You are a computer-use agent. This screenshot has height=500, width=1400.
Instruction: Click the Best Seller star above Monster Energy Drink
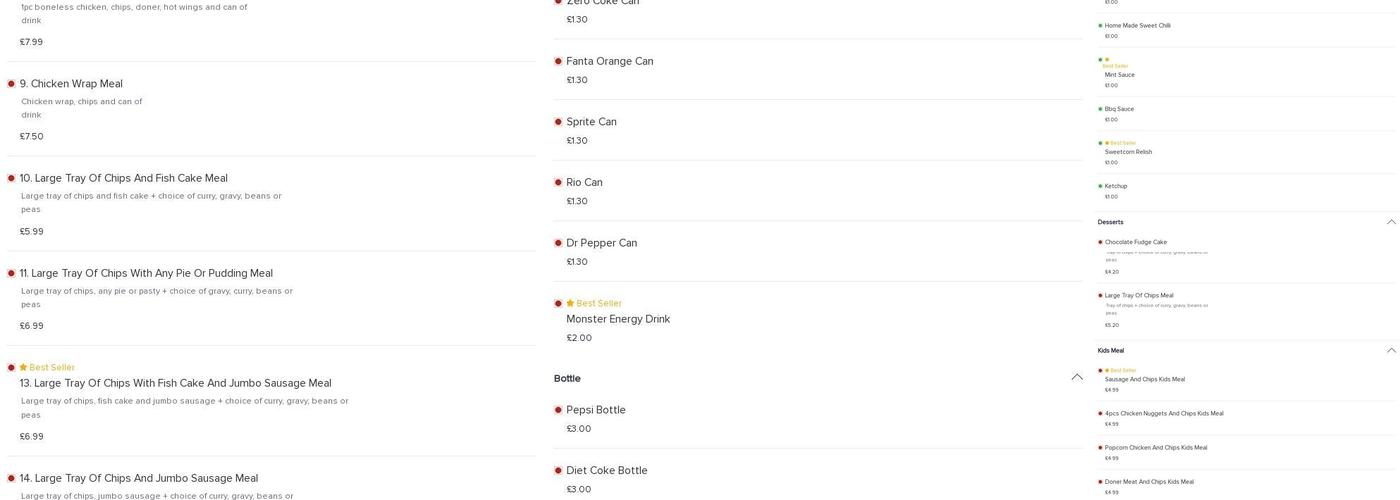pyautogui.click(x=570, y=303)
